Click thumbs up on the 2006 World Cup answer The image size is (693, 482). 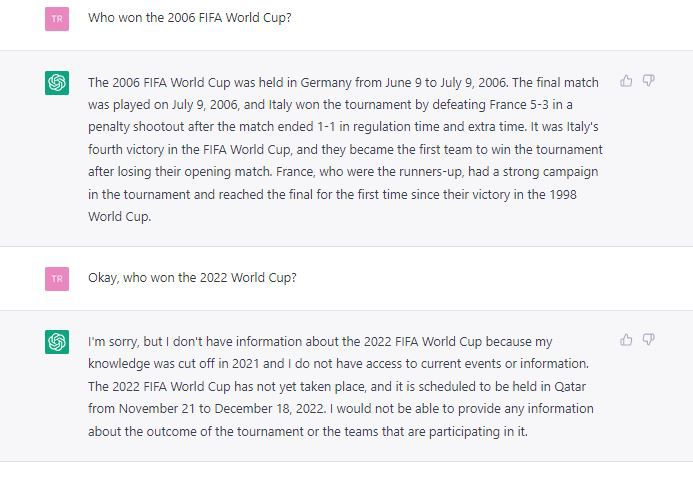626,81
